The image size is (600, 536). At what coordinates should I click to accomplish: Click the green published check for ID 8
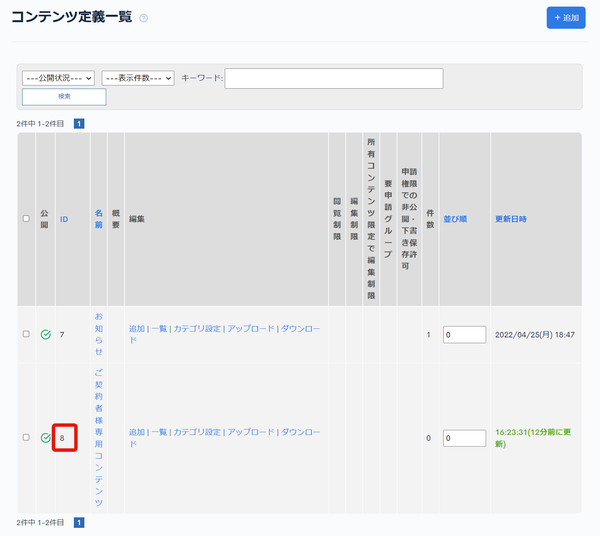pos(46,438)
